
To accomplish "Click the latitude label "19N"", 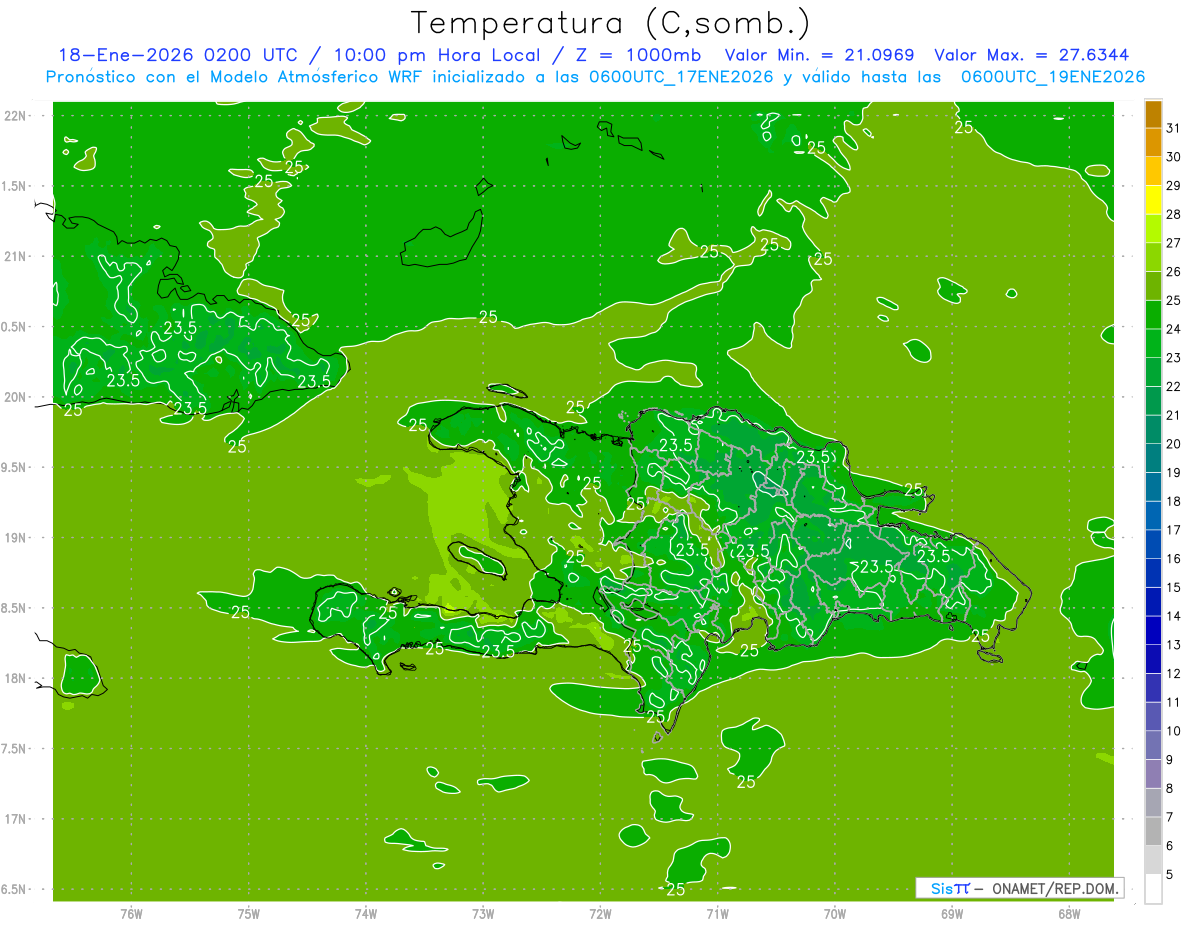I will (14, 538).
